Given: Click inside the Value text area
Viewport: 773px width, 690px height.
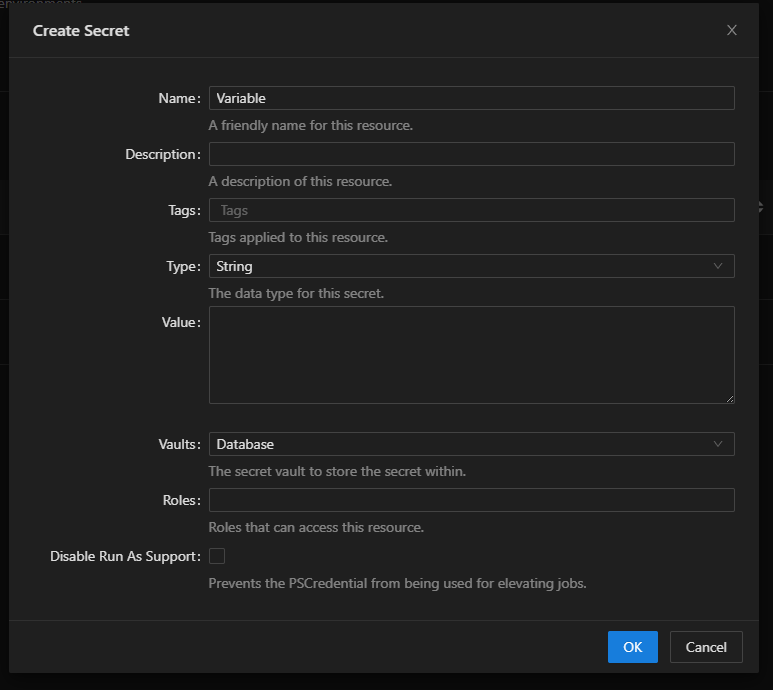Looking at the screenshot, I should coord(471,355).
